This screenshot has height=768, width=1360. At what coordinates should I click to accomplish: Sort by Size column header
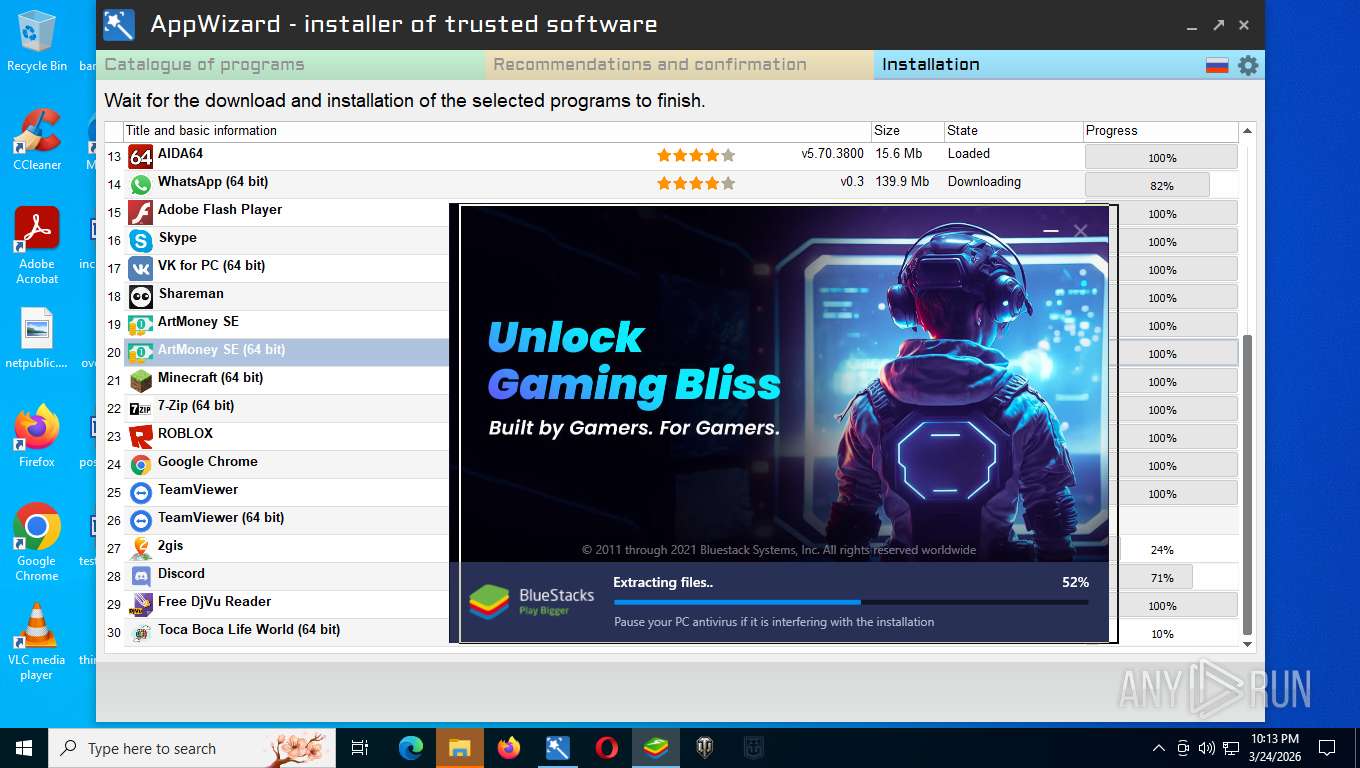coord(907,131)
